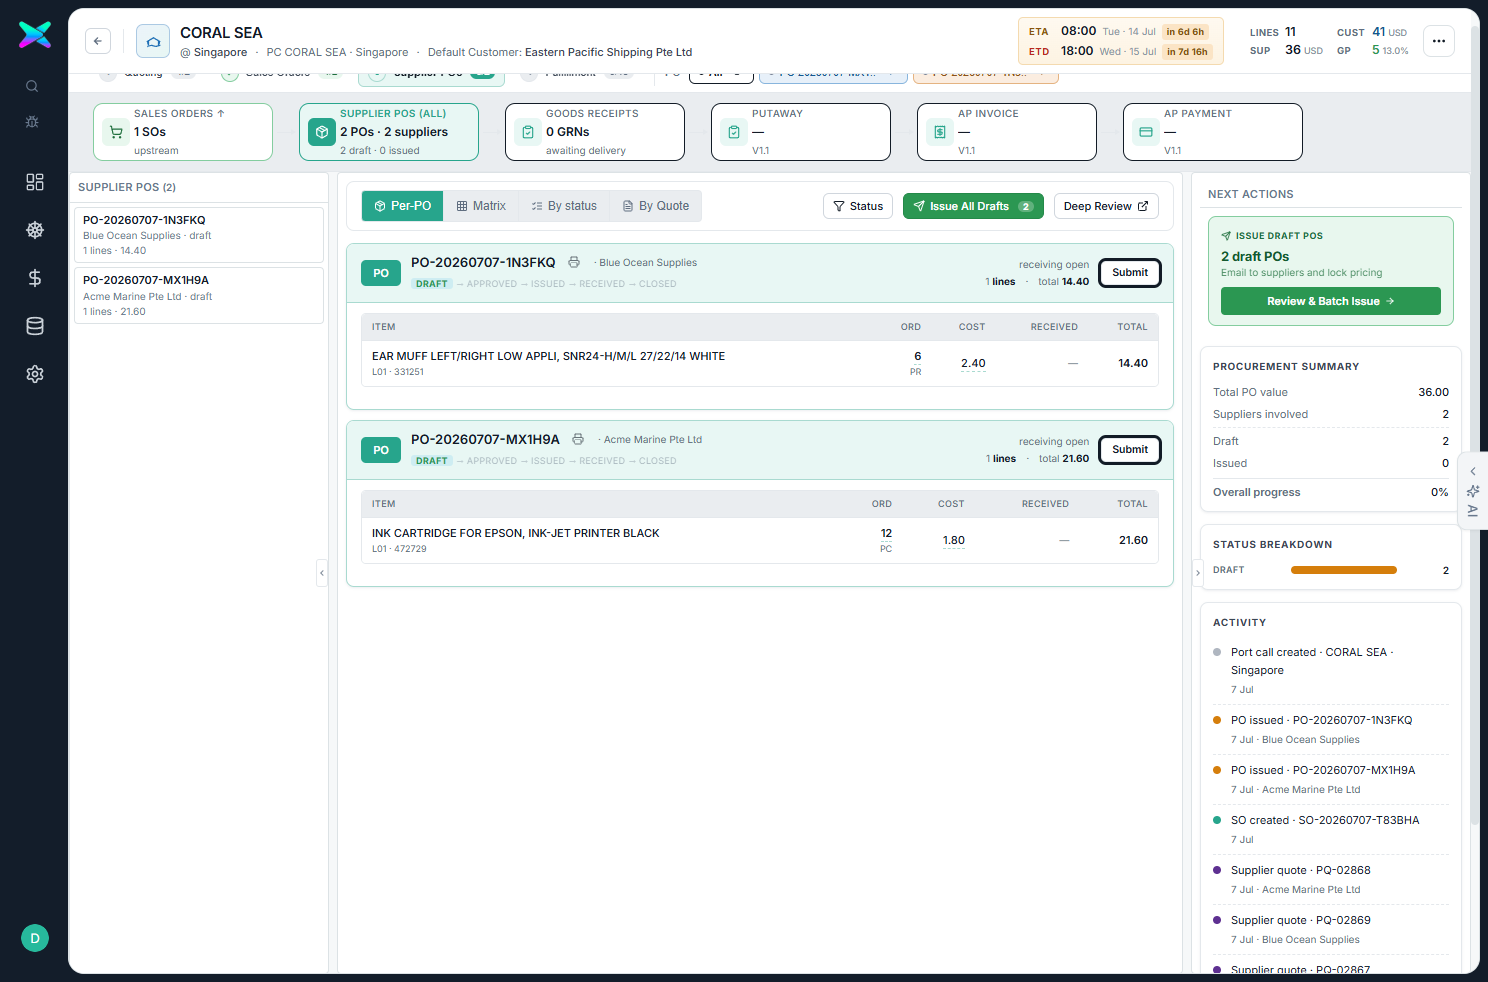Click the clipboard icon in Putaway card

734,132
